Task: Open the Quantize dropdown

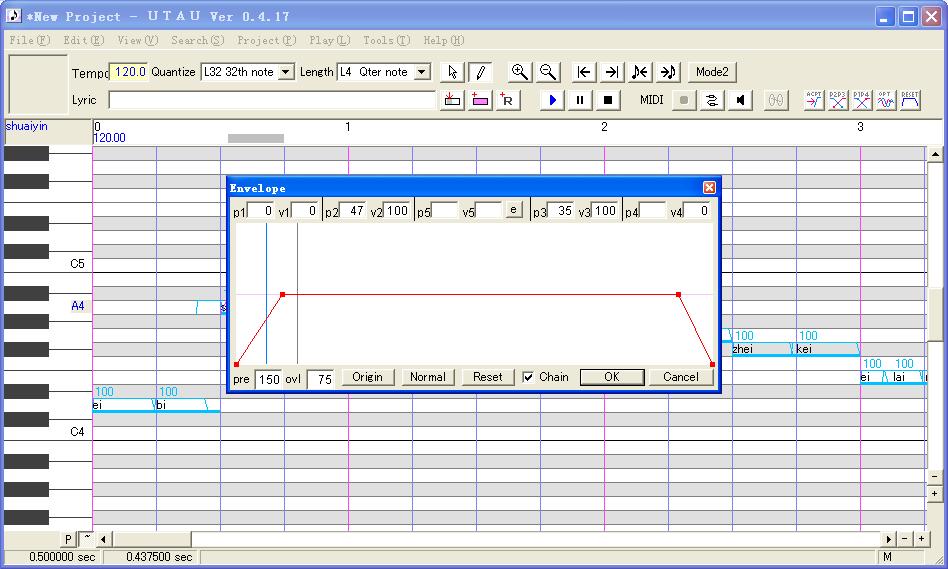Action: coord(286,72)
